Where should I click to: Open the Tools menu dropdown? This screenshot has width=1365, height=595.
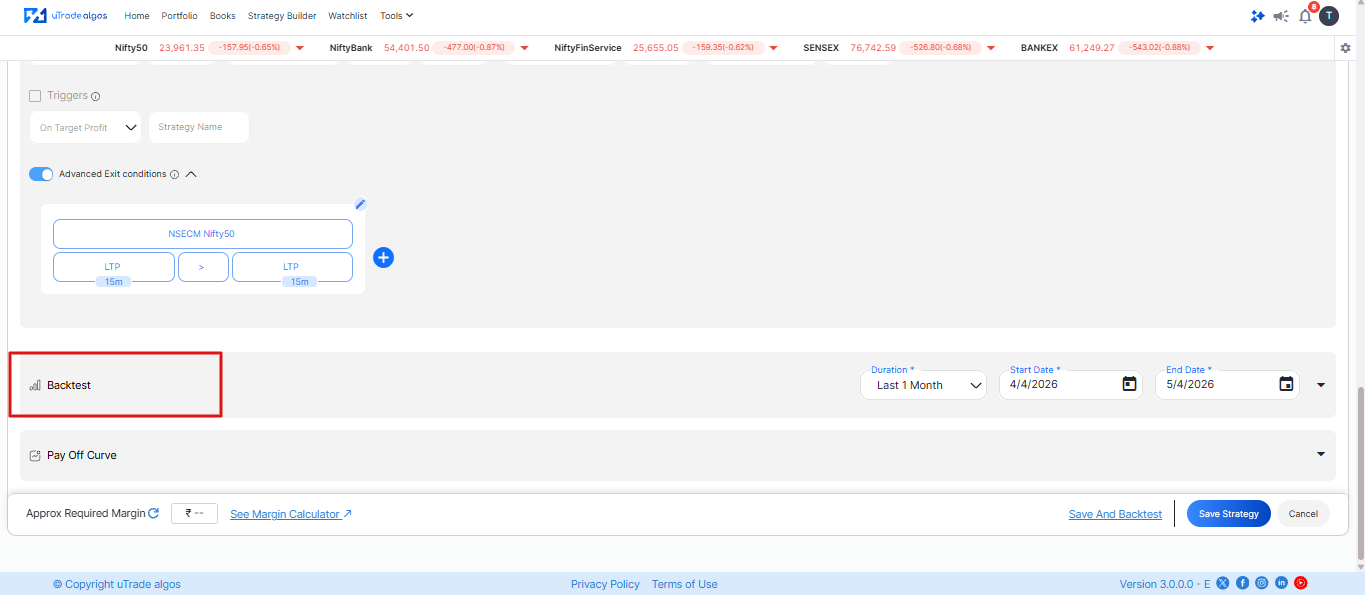coord(397,16)
